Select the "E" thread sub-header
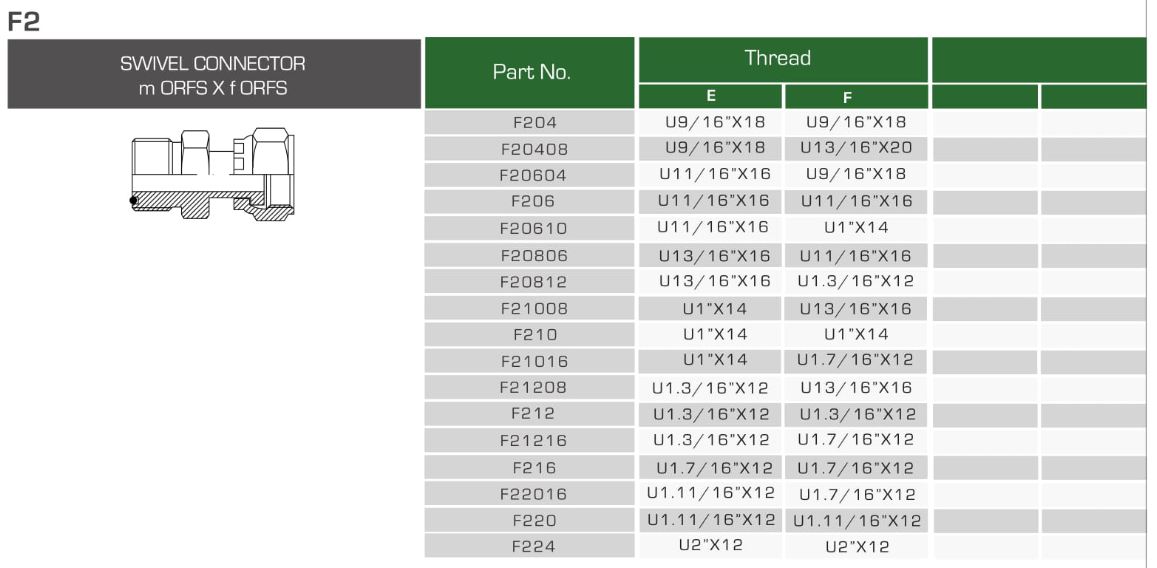Screen dimensions: 1157x568 710,97
